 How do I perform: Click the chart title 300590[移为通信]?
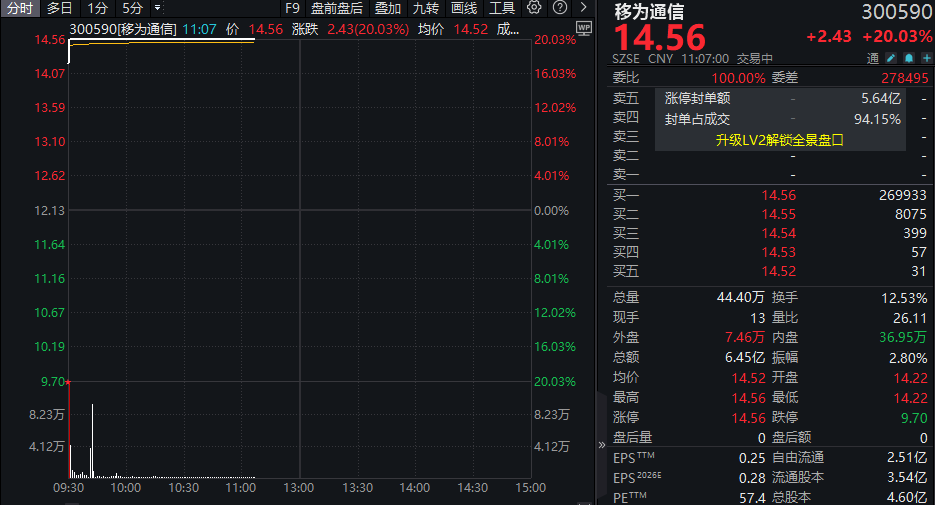(x=123, y=29)
